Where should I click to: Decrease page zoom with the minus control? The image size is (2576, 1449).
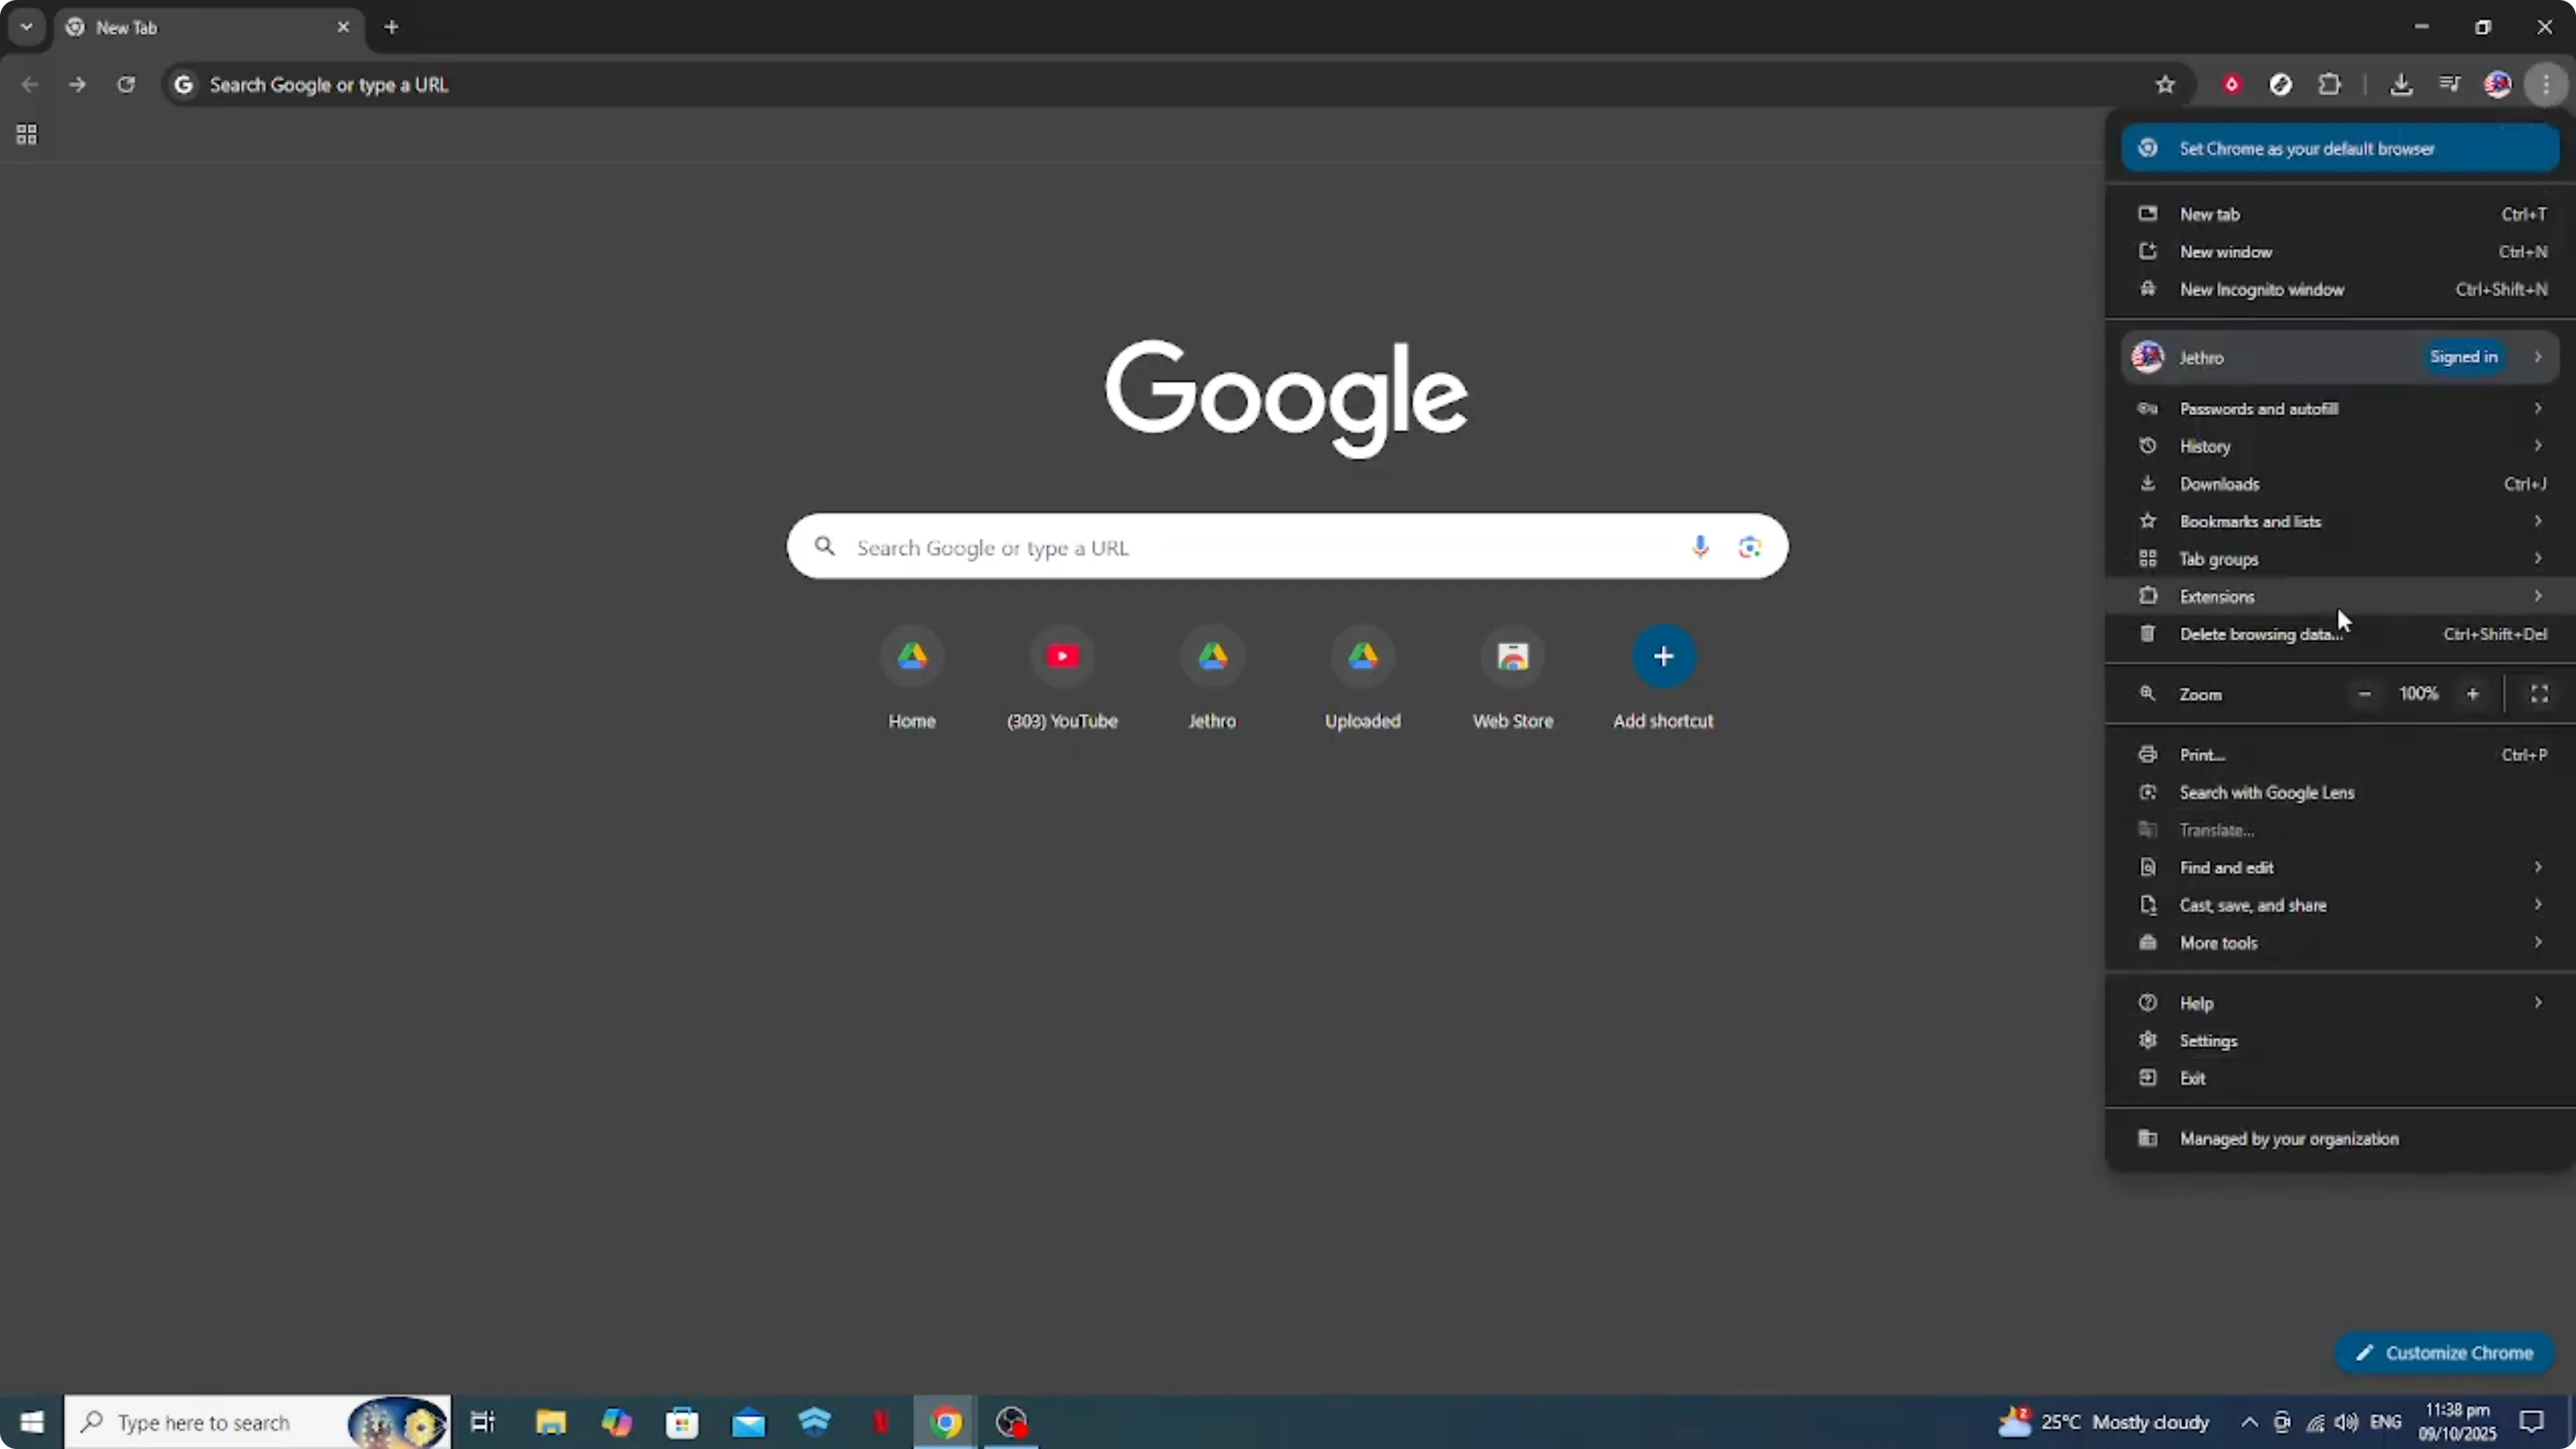pyautogui.click(x=2365, y=693)
